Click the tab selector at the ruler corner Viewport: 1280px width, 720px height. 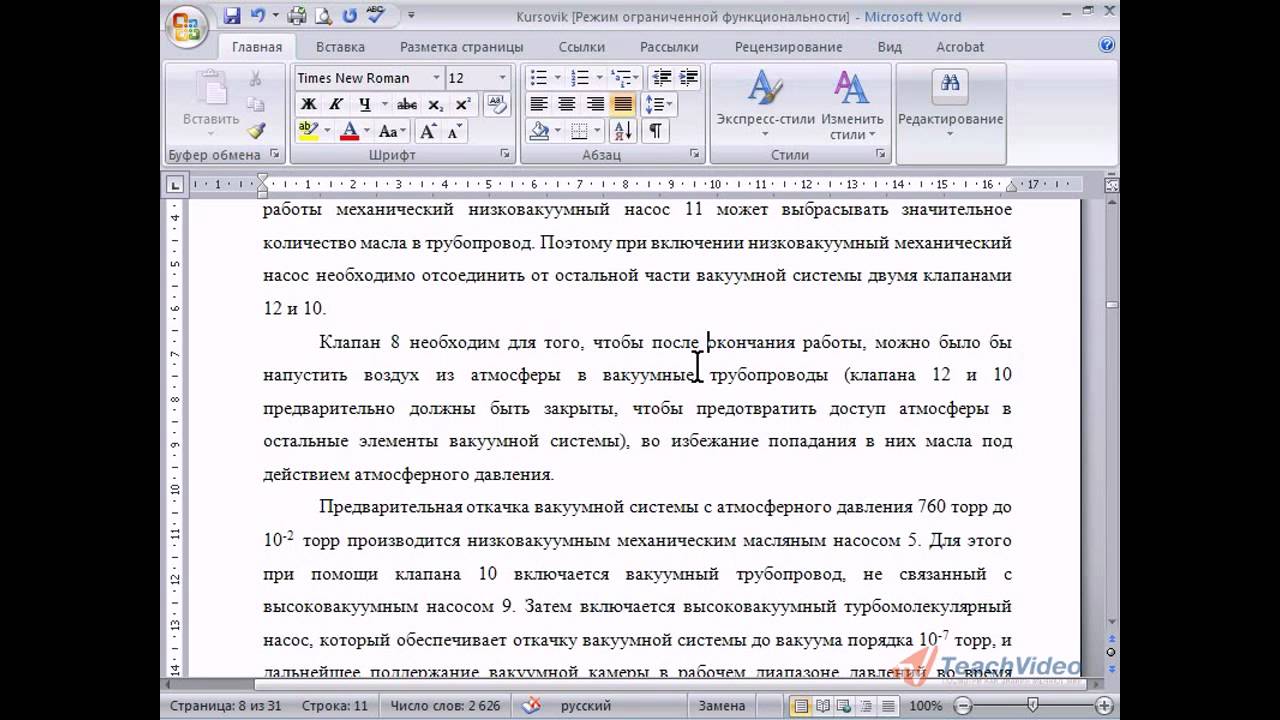[x=175, y=184]
